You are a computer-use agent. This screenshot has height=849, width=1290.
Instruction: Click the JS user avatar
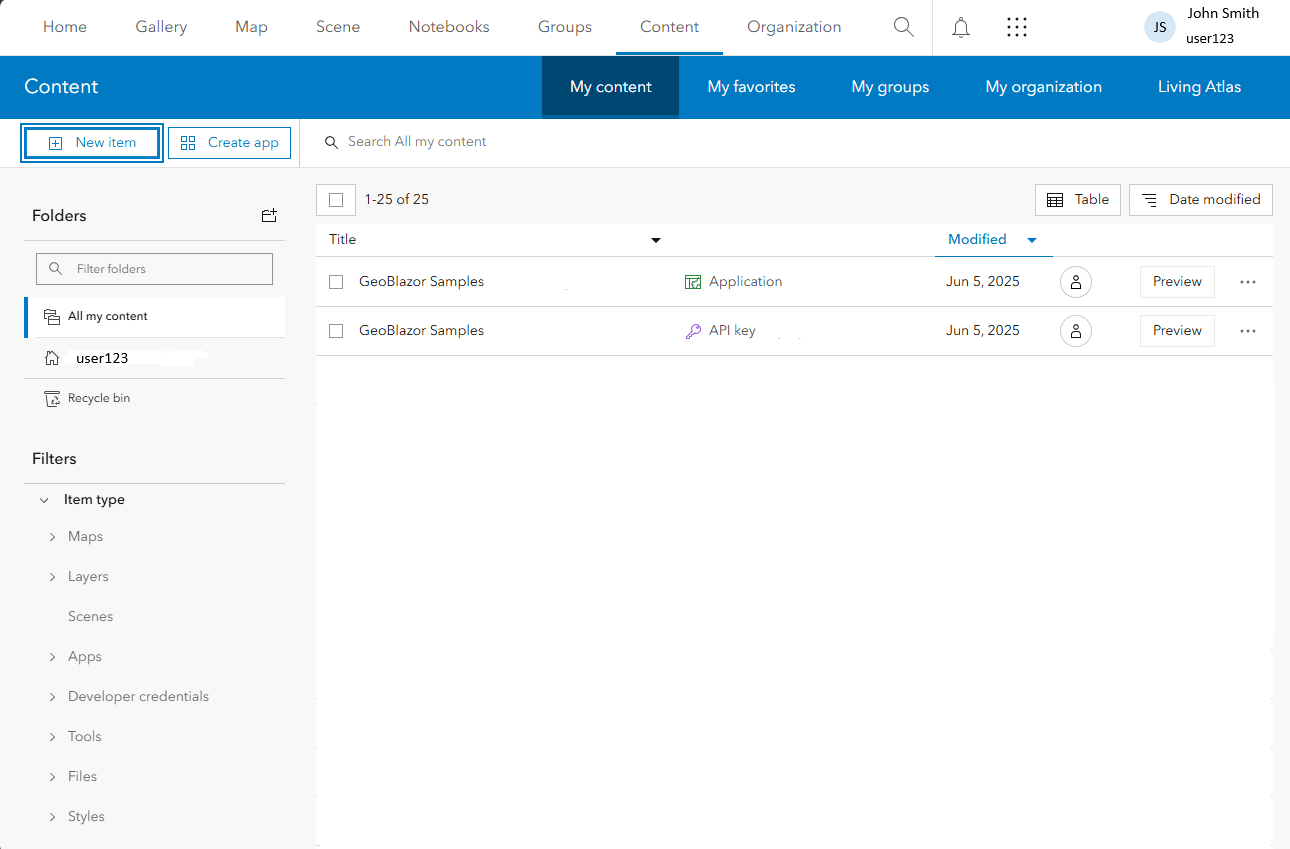[x=1160, y=27]
